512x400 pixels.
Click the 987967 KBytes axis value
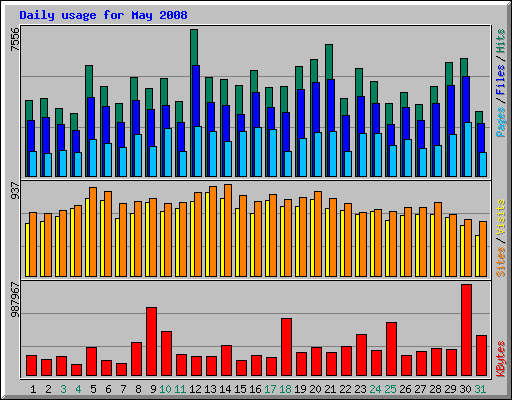point(15,300)
